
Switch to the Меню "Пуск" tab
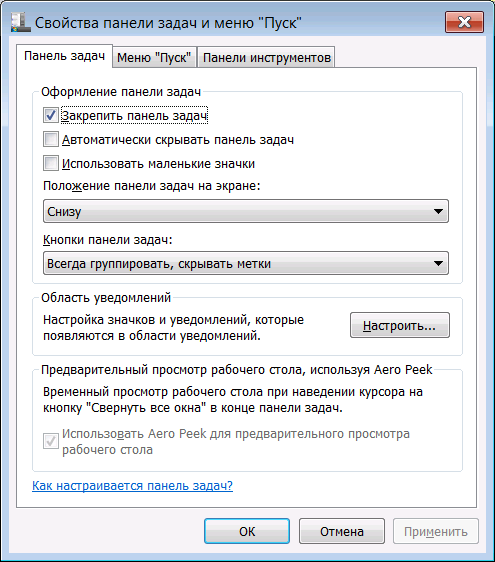[154, 57]
